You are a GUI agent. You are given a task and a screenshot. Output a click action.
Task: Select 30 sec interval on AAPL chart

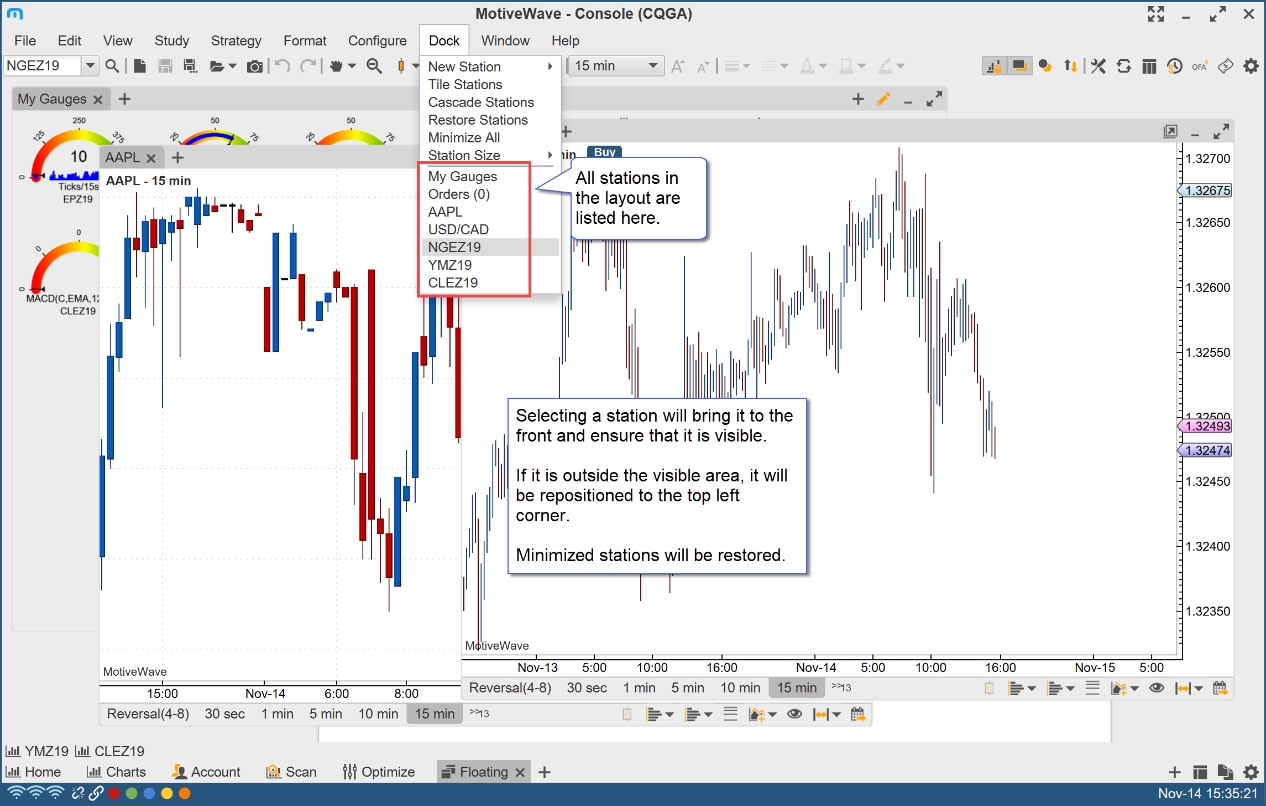pyautogui.click(x=225, y=714)
